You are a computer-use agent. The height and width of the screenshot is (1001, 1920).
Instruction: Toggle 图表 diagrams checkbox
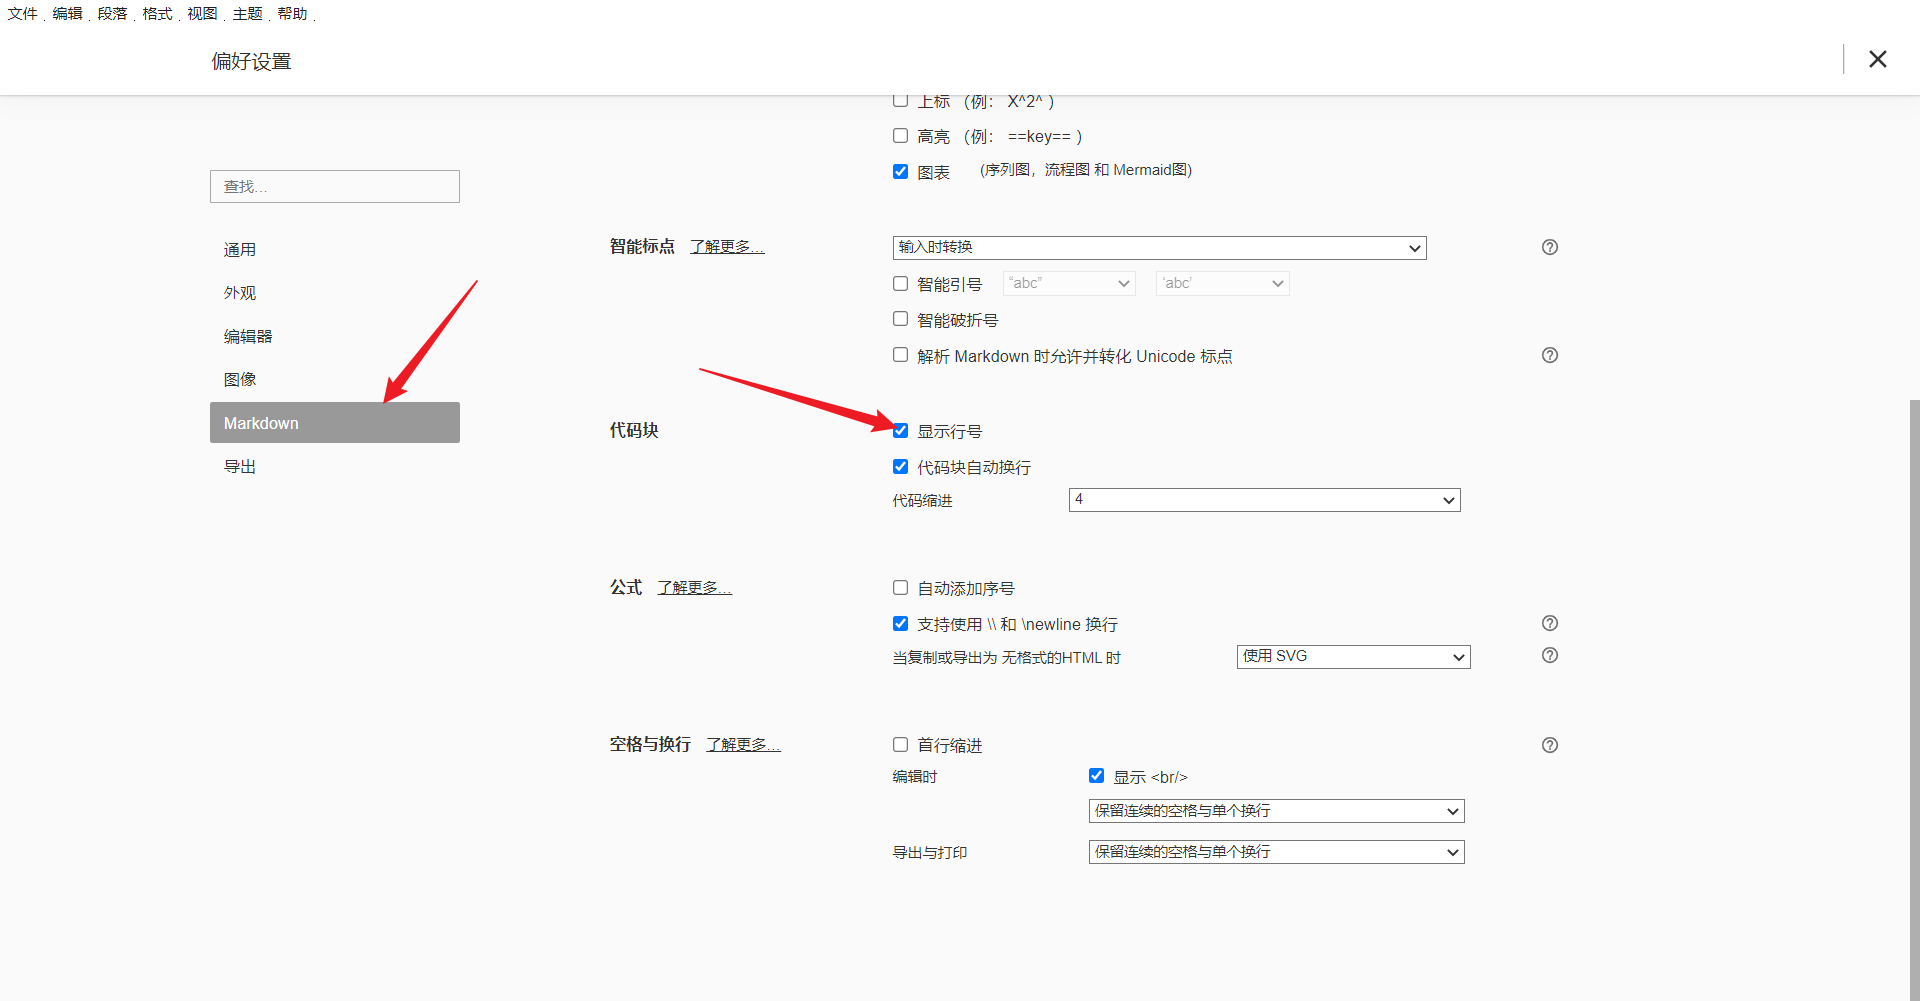pyautogui.click(x=900, y=172)
